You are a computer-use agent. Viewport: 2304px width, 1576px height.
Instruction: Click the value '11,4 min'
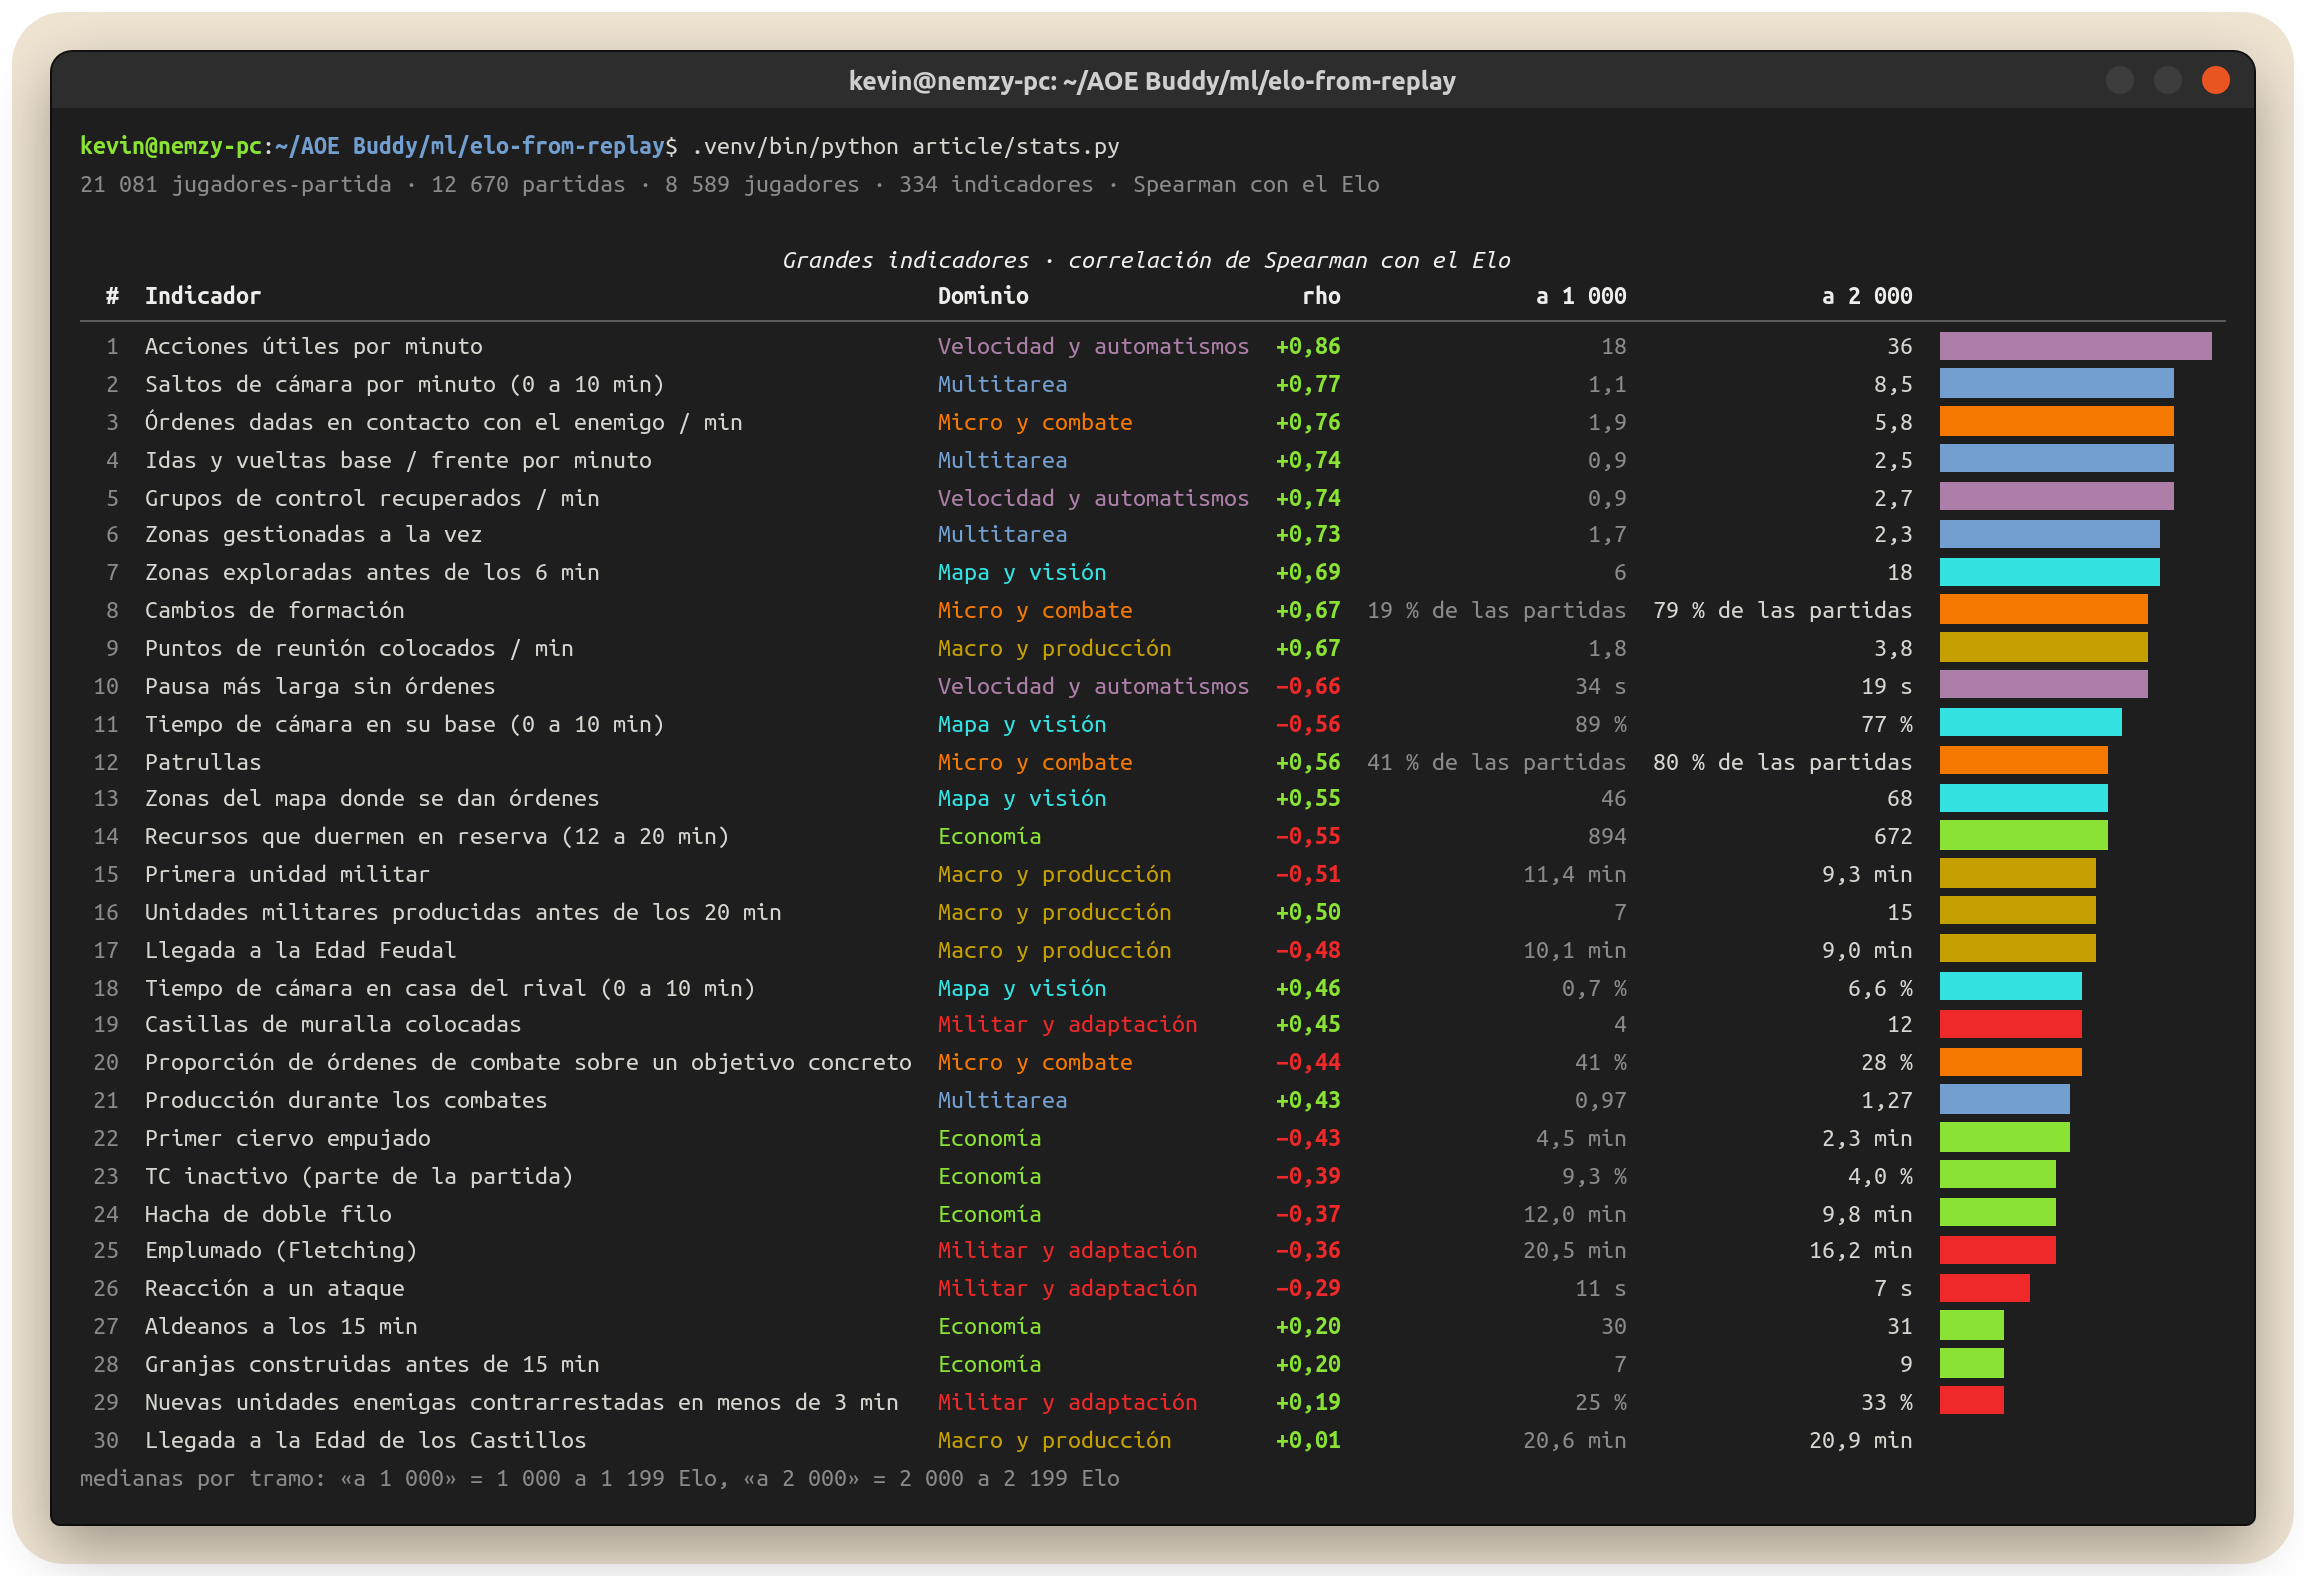point(1575,874)
